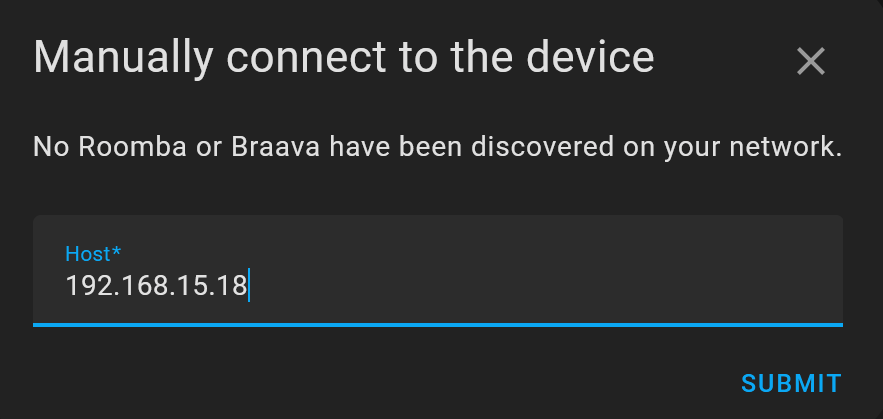Click the last octet '18' of the host
Screen dimensions: 883x419
235,287
